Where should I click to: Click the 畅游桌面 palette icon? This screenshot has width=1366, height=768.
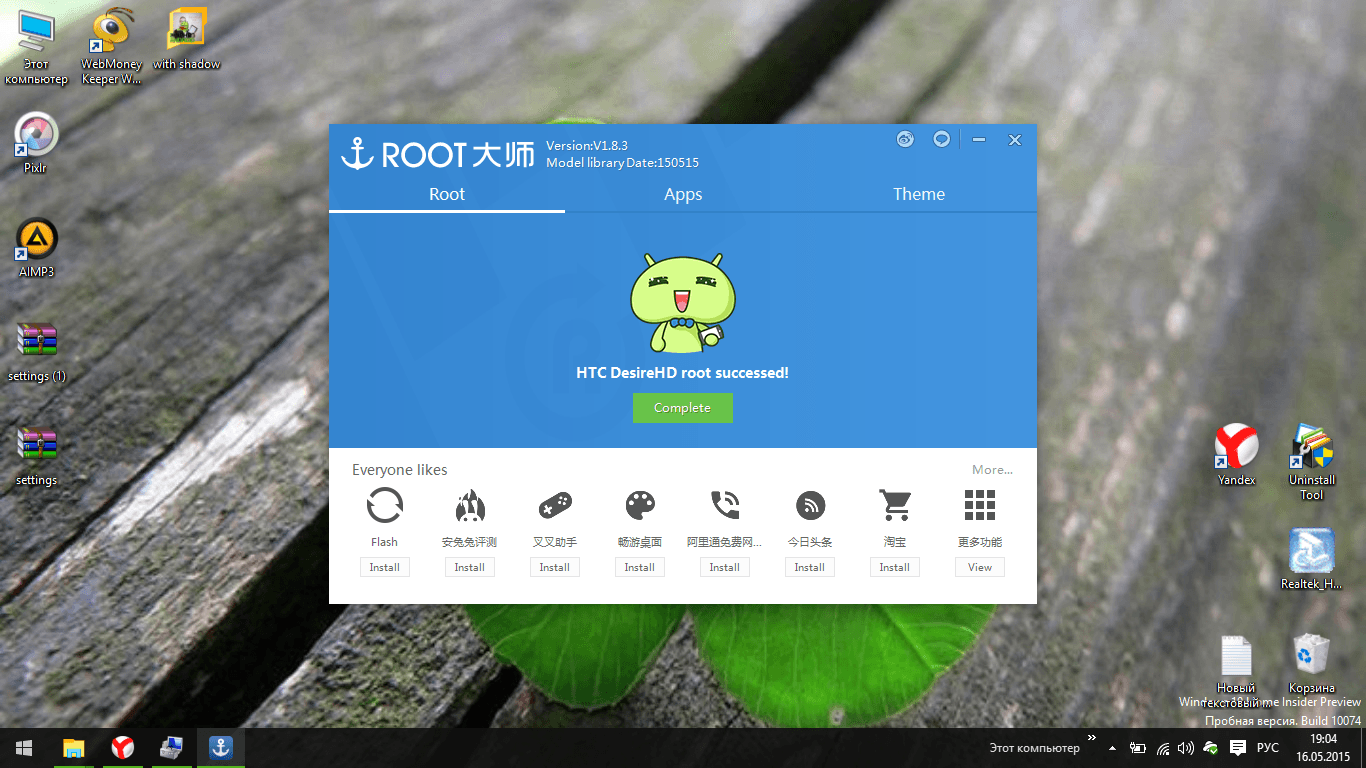pos(640,506)
